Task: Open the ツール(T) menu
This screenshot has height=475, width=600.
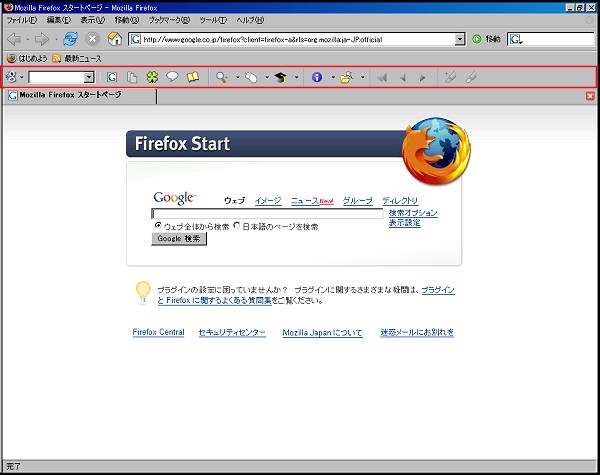Action: (x=212, y=20)
